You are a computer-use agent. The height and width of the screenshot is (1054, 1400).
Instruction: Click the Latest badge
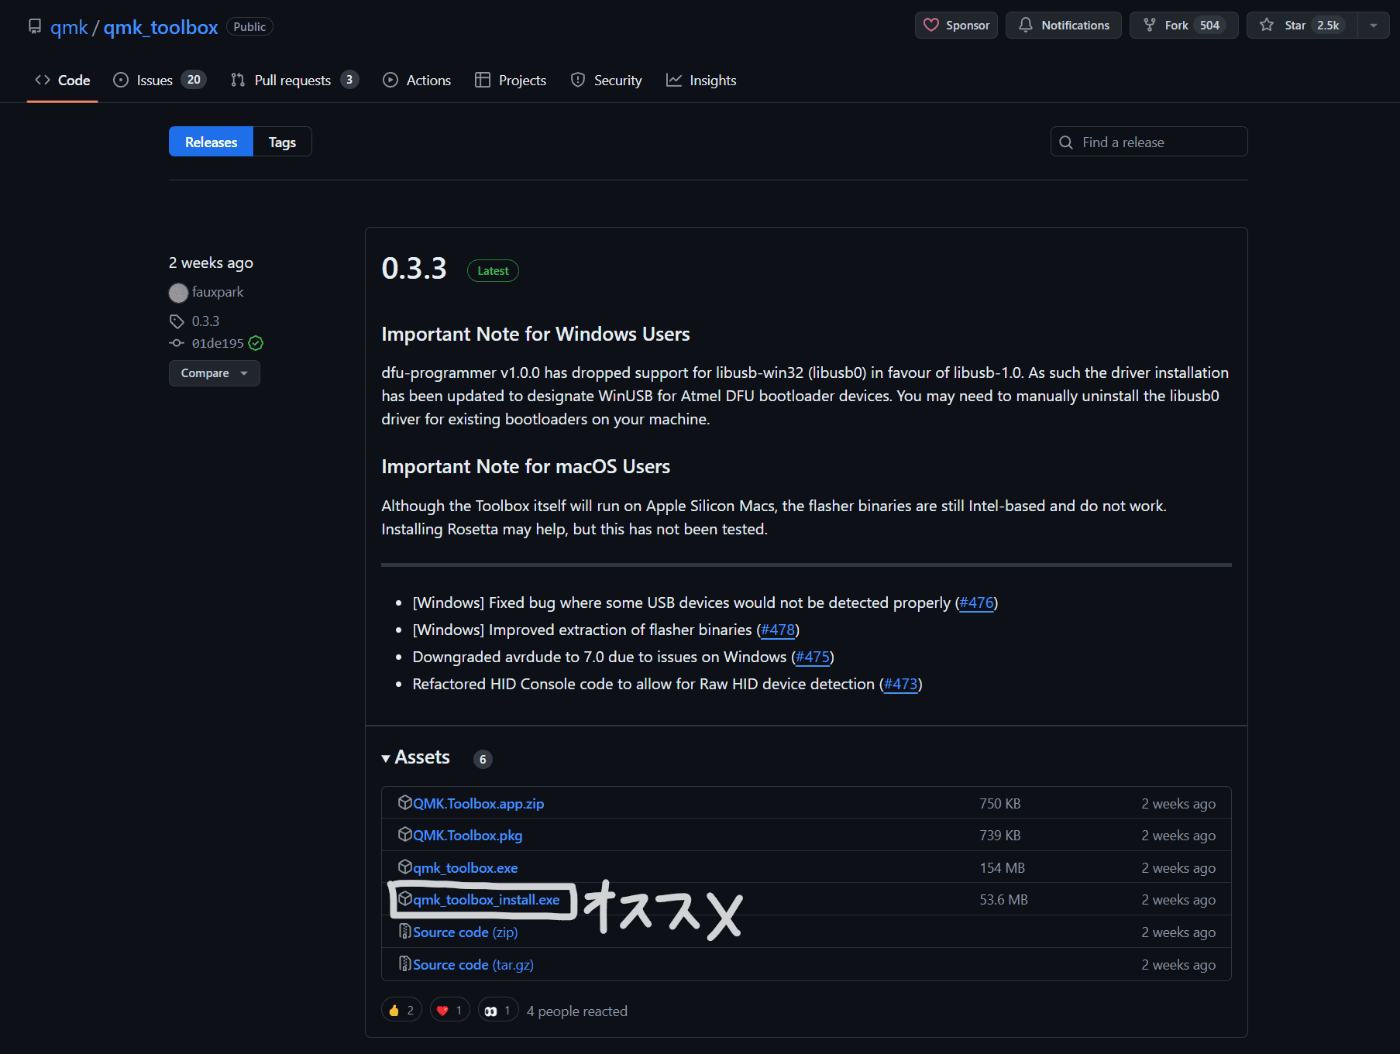(493, 271)
